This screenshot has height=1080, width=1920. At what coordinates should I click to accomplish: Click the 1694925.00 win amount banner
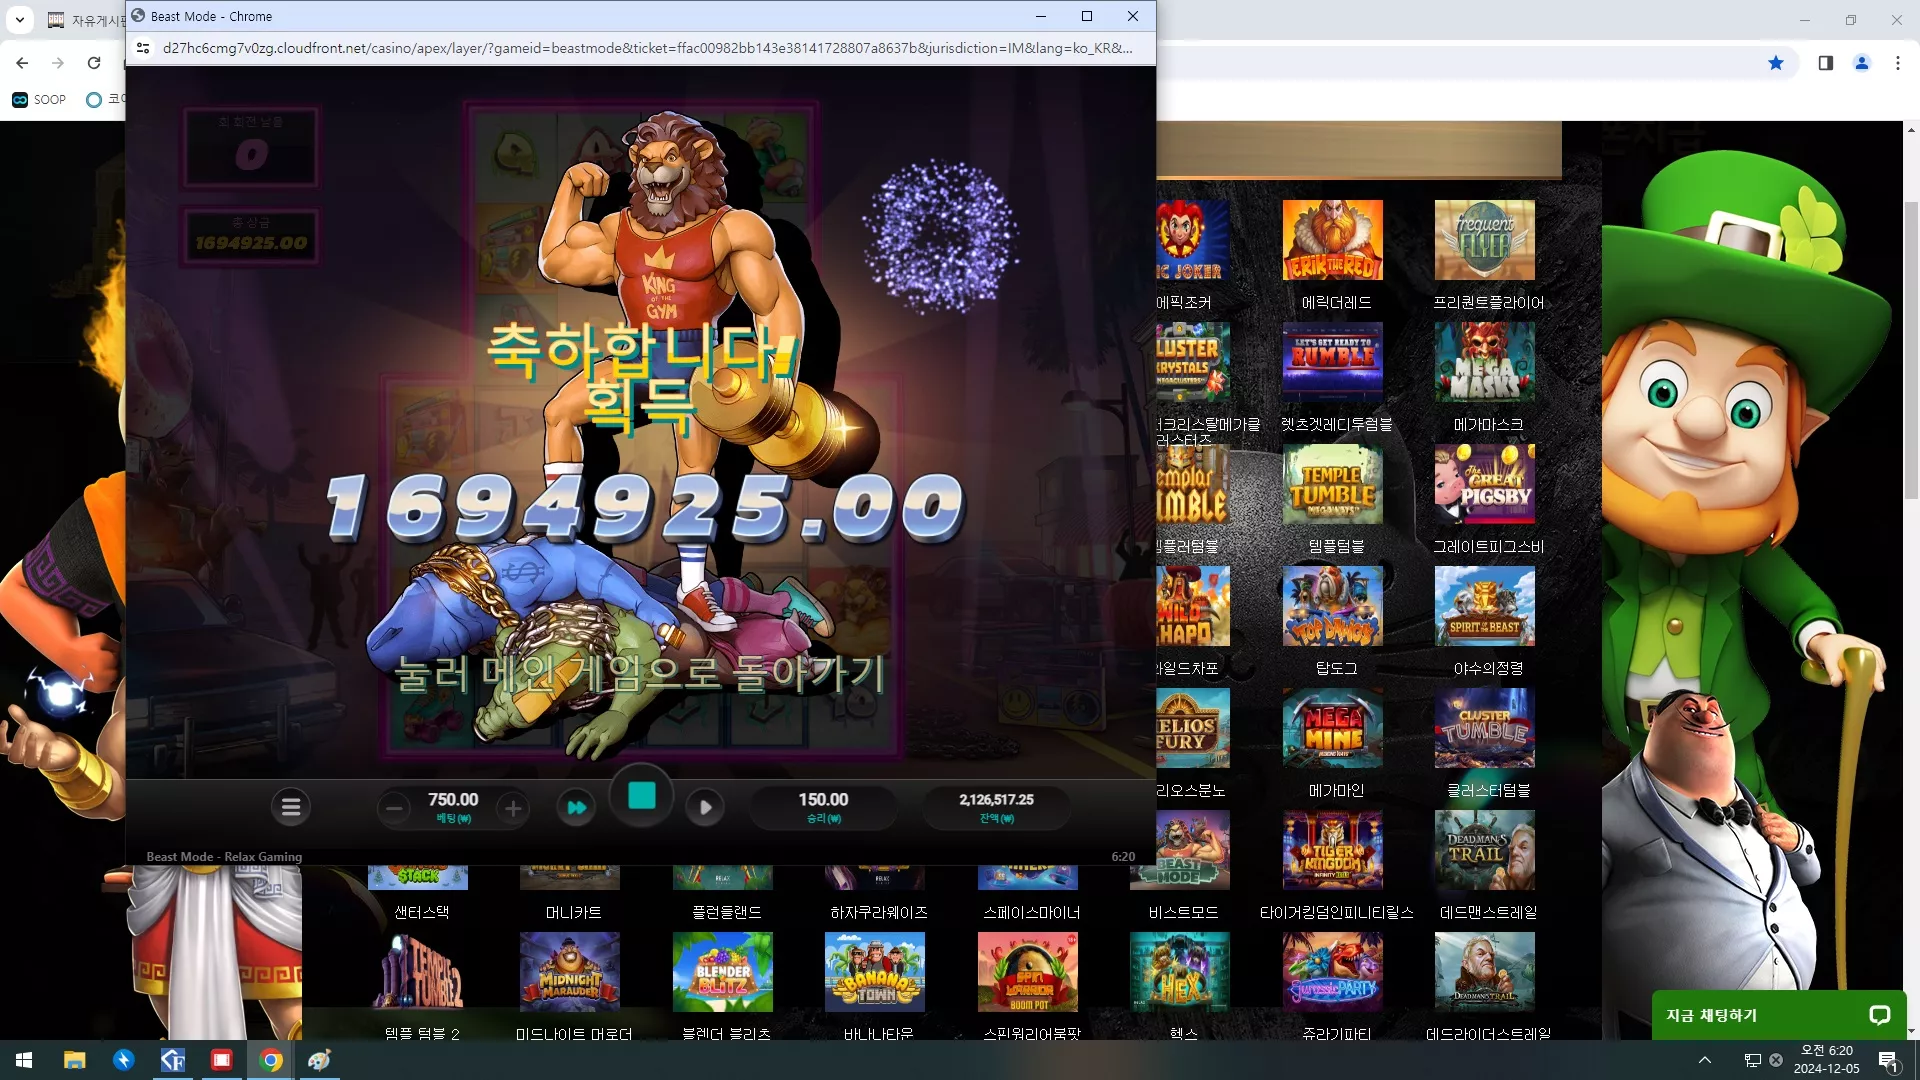click(x=646, y=507)
